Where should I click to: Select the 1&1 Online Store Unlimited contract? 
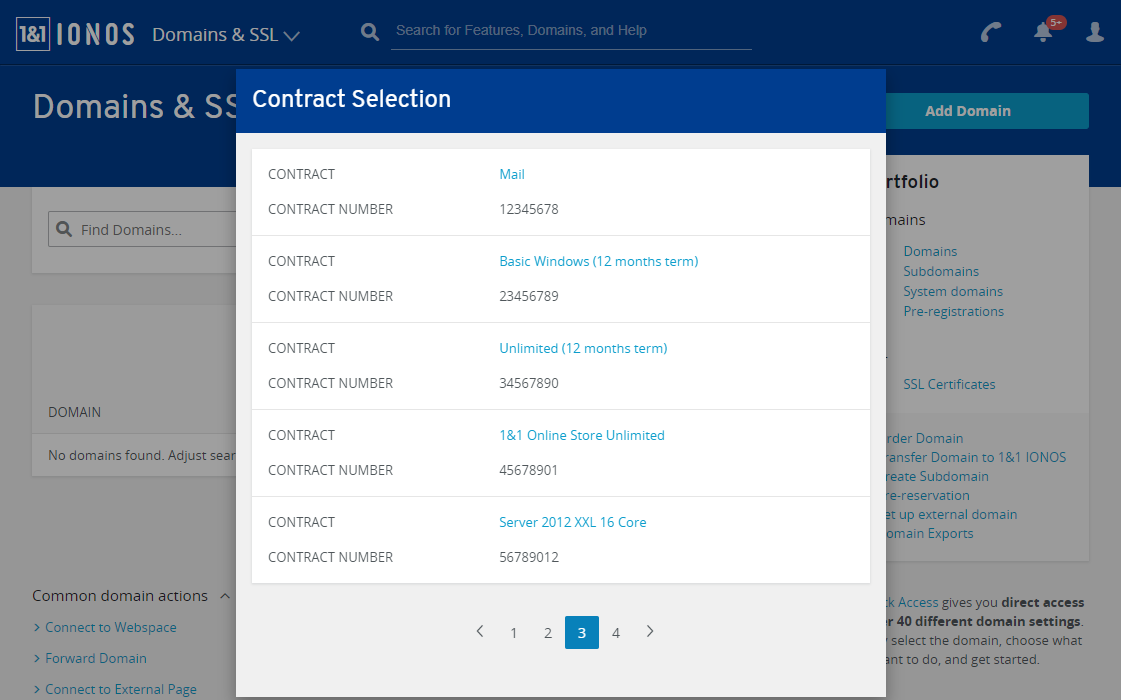tap(581, 435)
